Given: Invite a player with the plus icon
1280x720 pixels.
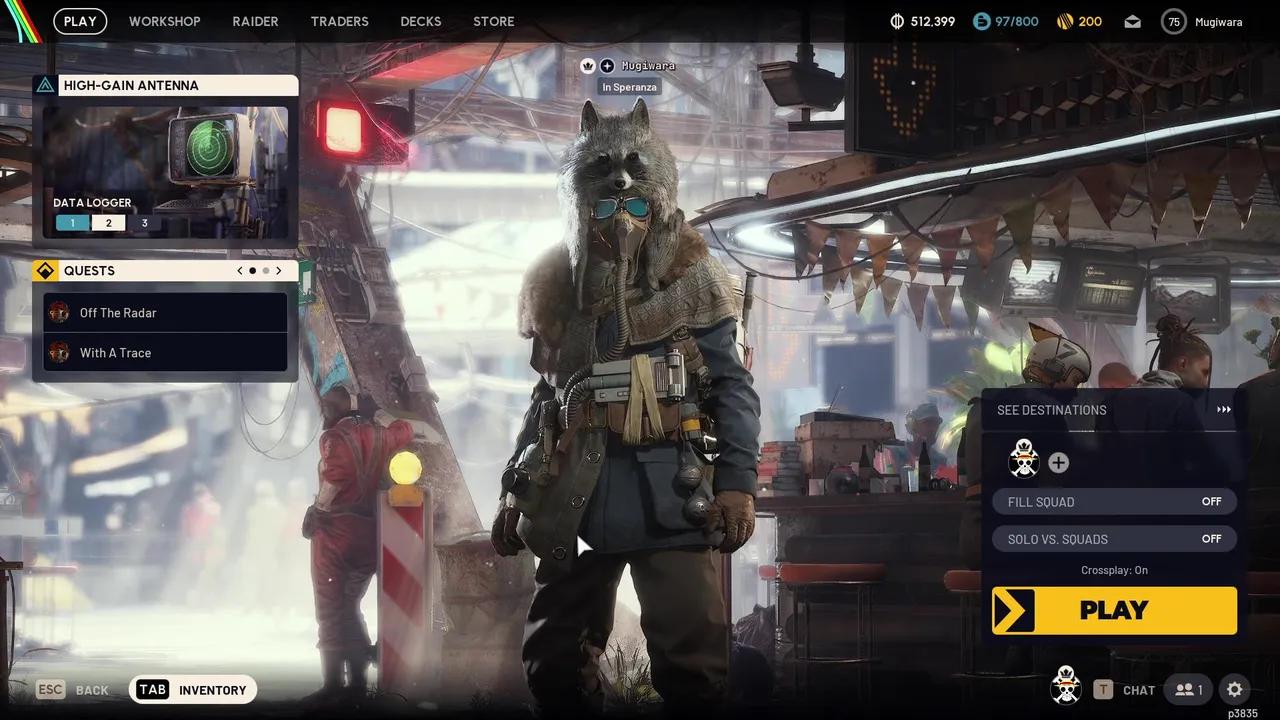Looking at the screenshot, I should 1058,462.
